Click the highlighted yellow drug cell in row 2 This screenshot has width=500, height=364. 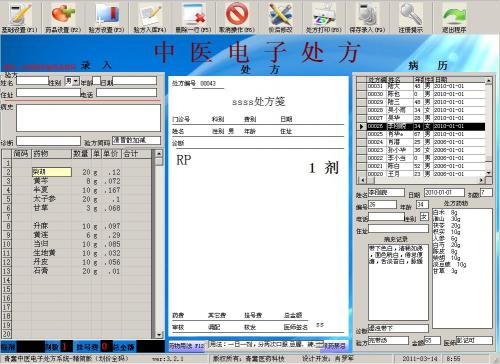click(52, 172)
